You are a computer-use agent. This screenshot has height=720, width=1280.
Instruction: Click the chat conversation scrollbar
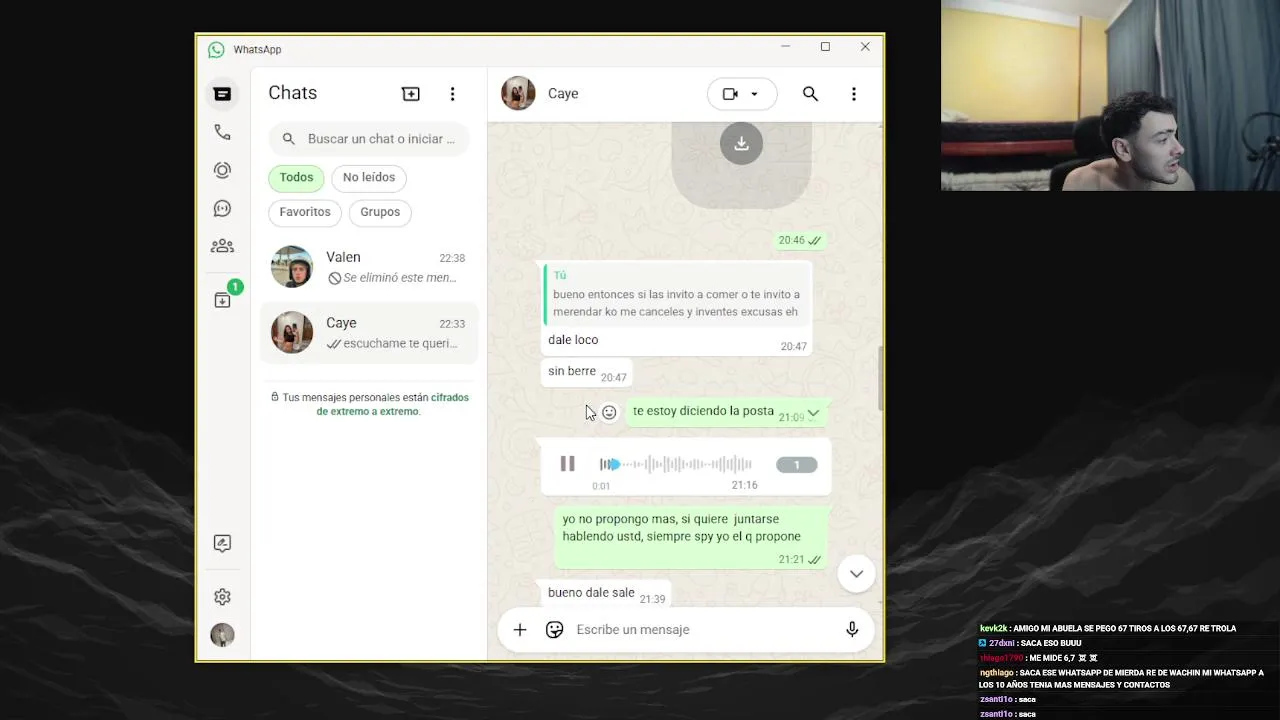[x=880, y=378]
